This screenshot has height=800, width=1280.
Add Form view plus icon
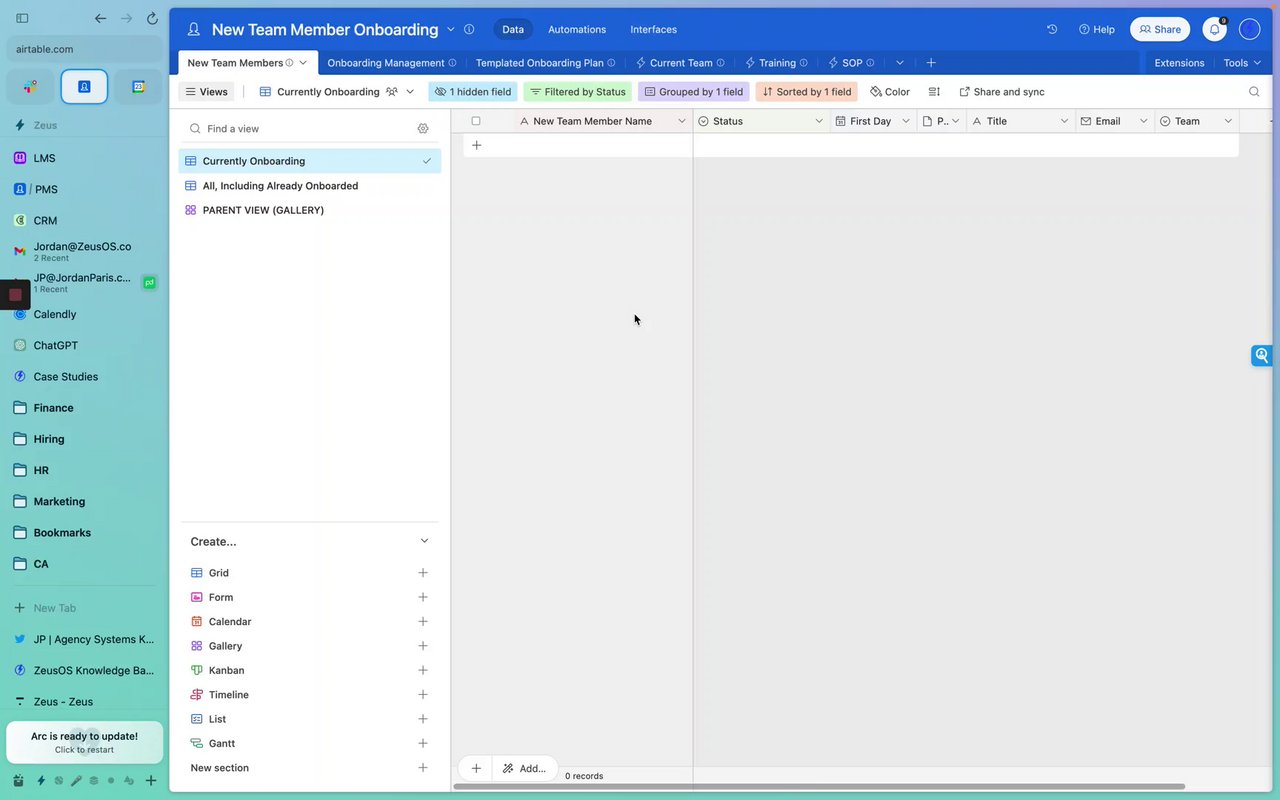(x=423, y=597)
